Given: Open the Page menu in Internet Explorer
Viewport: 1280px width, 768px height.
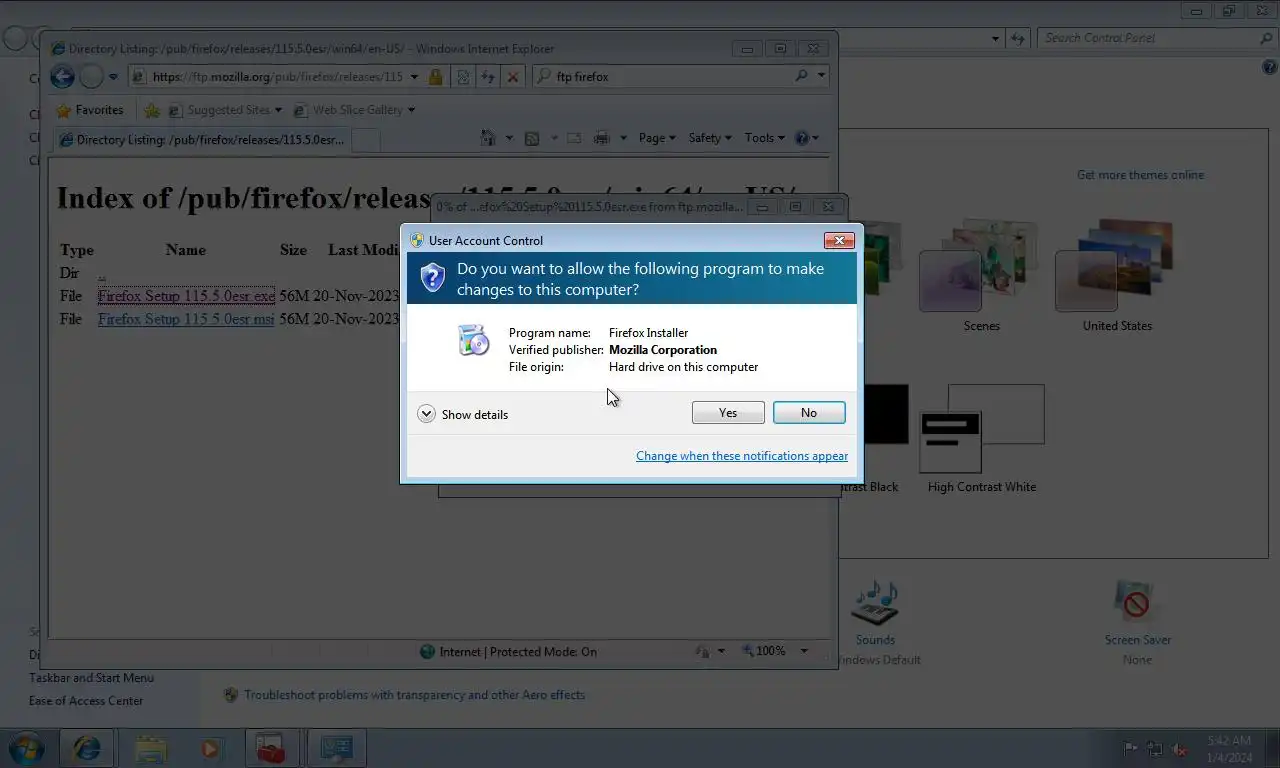Looking at the screenshot, I should 657,138.
